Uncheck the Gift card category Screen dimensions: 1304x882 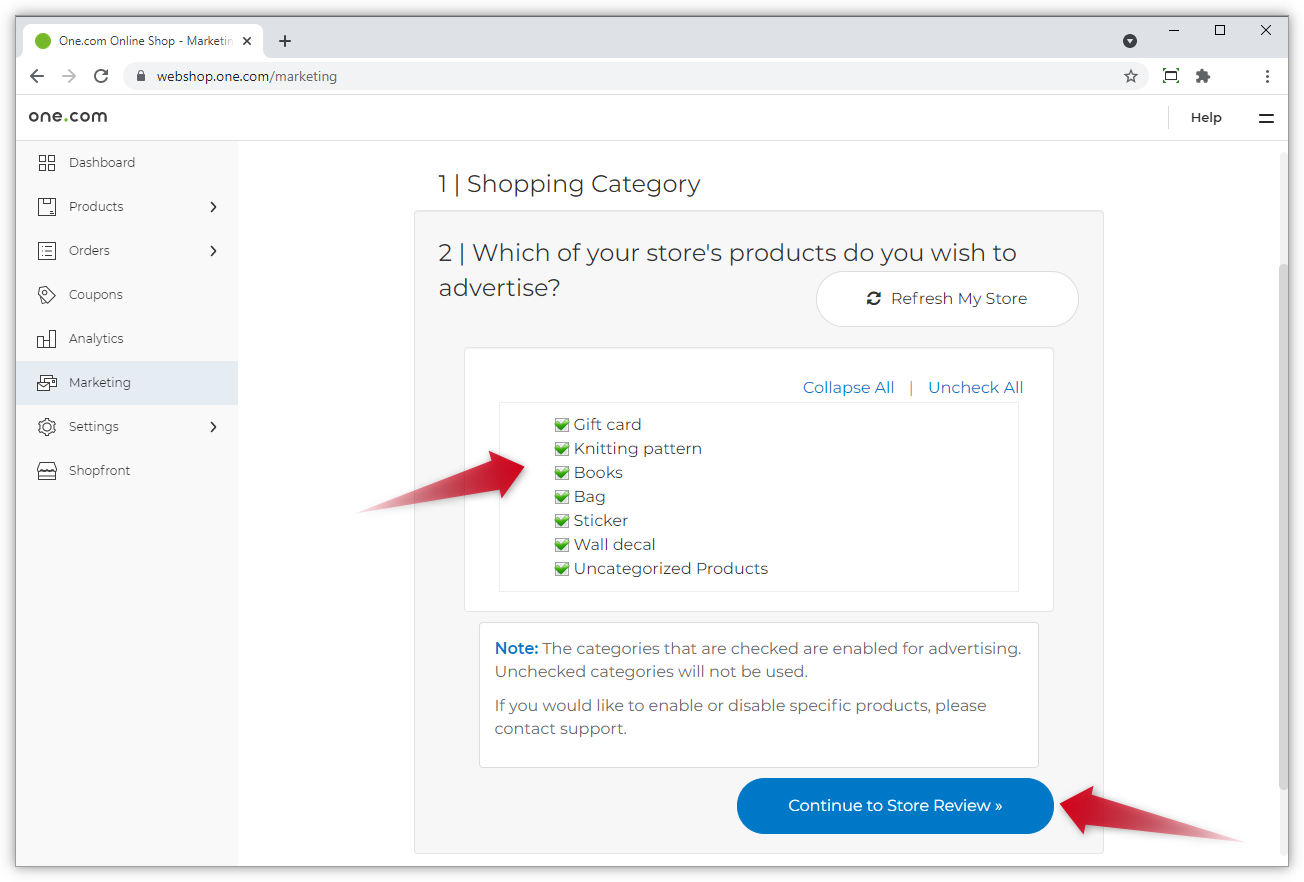tap(562, 424)
